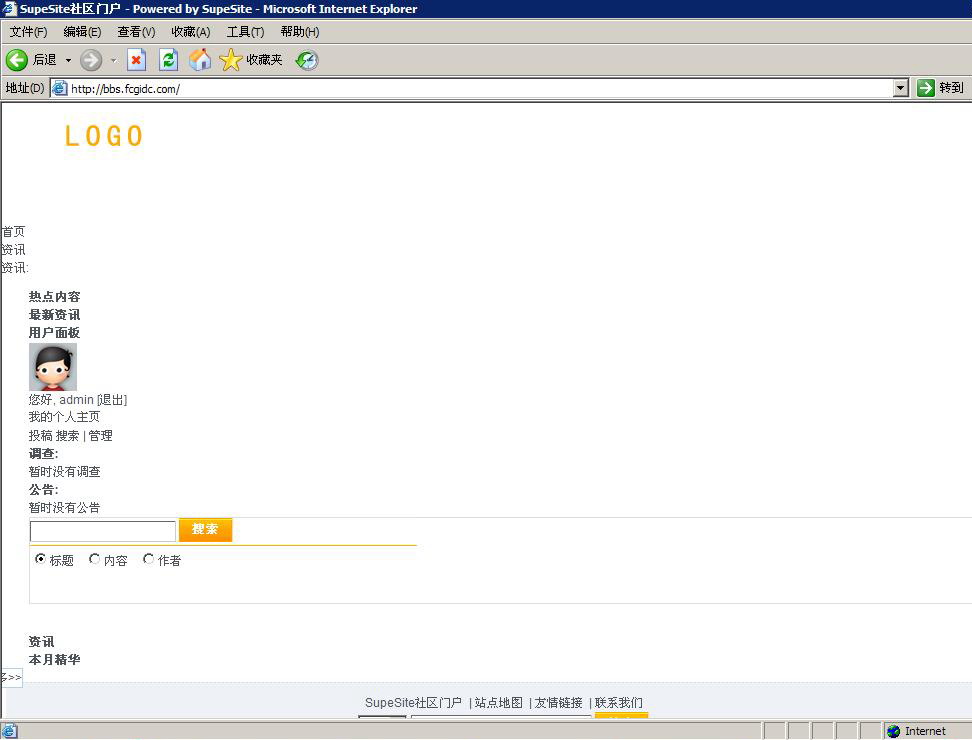972x740 pixels.
Task: Click the 首页 navigation link
Action: point(13,232)
